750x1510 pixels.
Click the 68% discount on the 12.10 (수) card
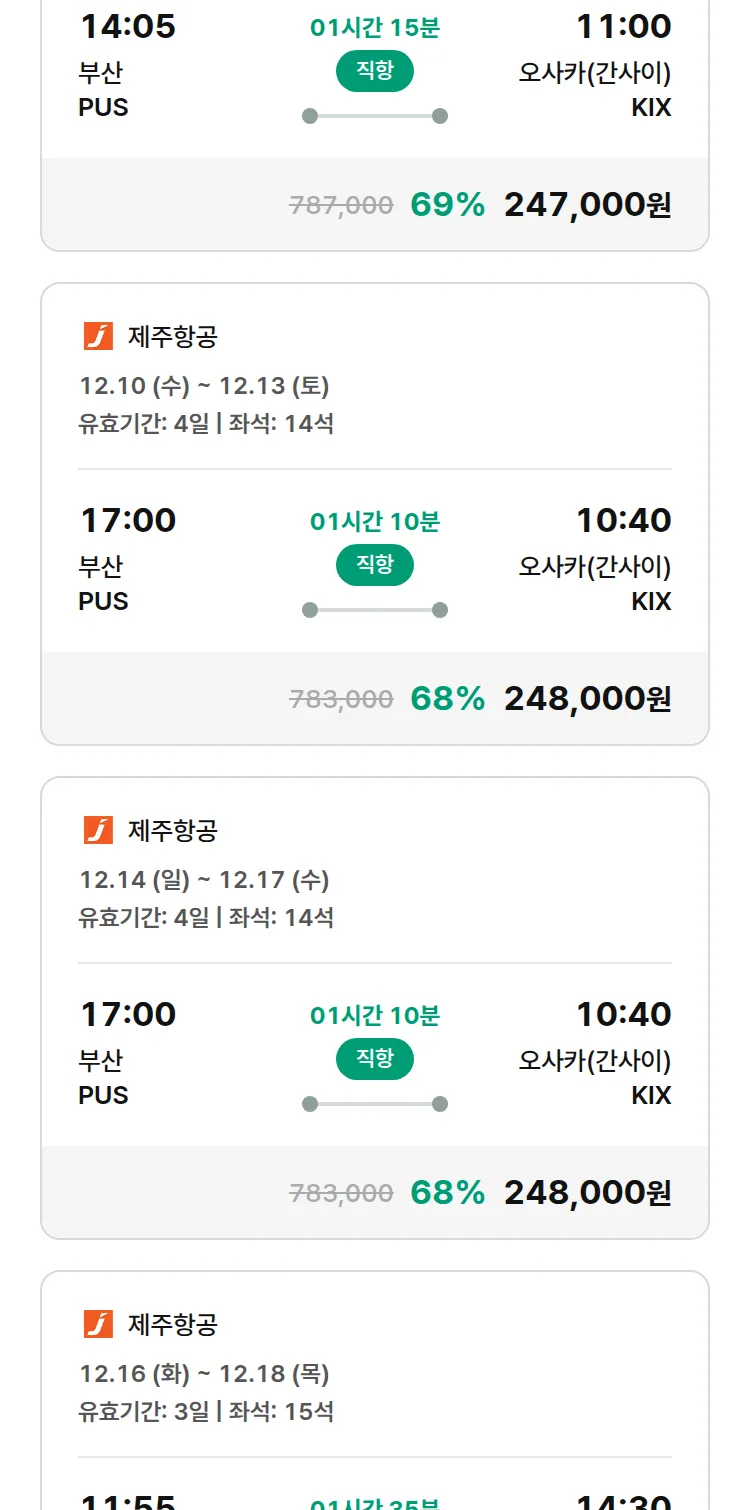click(447, 699)
